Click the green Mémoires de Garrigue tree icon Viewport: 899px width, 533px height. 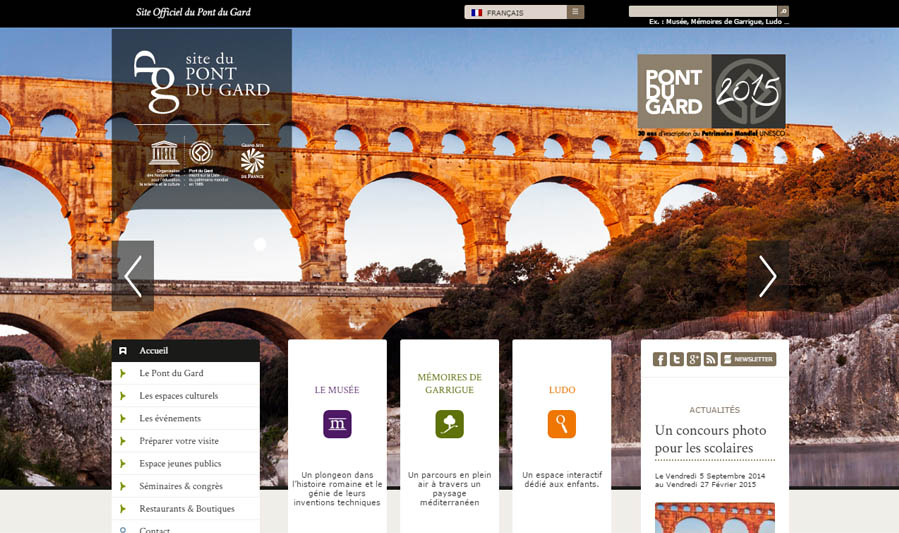point(450,424)
